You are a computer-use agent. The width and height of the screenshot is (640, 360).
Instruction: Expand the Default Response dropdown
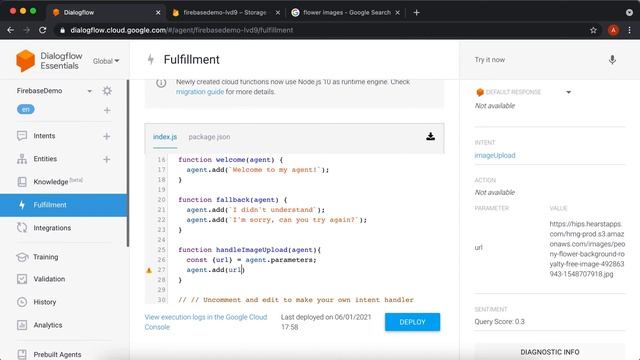(568, 92)
